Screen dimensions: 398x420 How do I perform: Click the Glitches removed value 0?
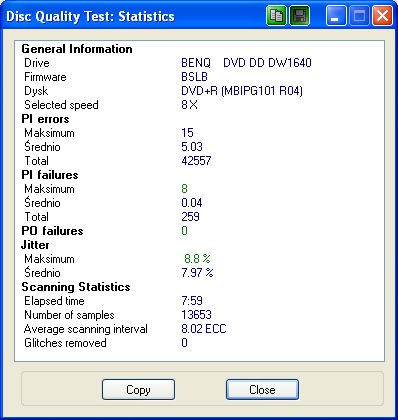click(x=184, y=343)
